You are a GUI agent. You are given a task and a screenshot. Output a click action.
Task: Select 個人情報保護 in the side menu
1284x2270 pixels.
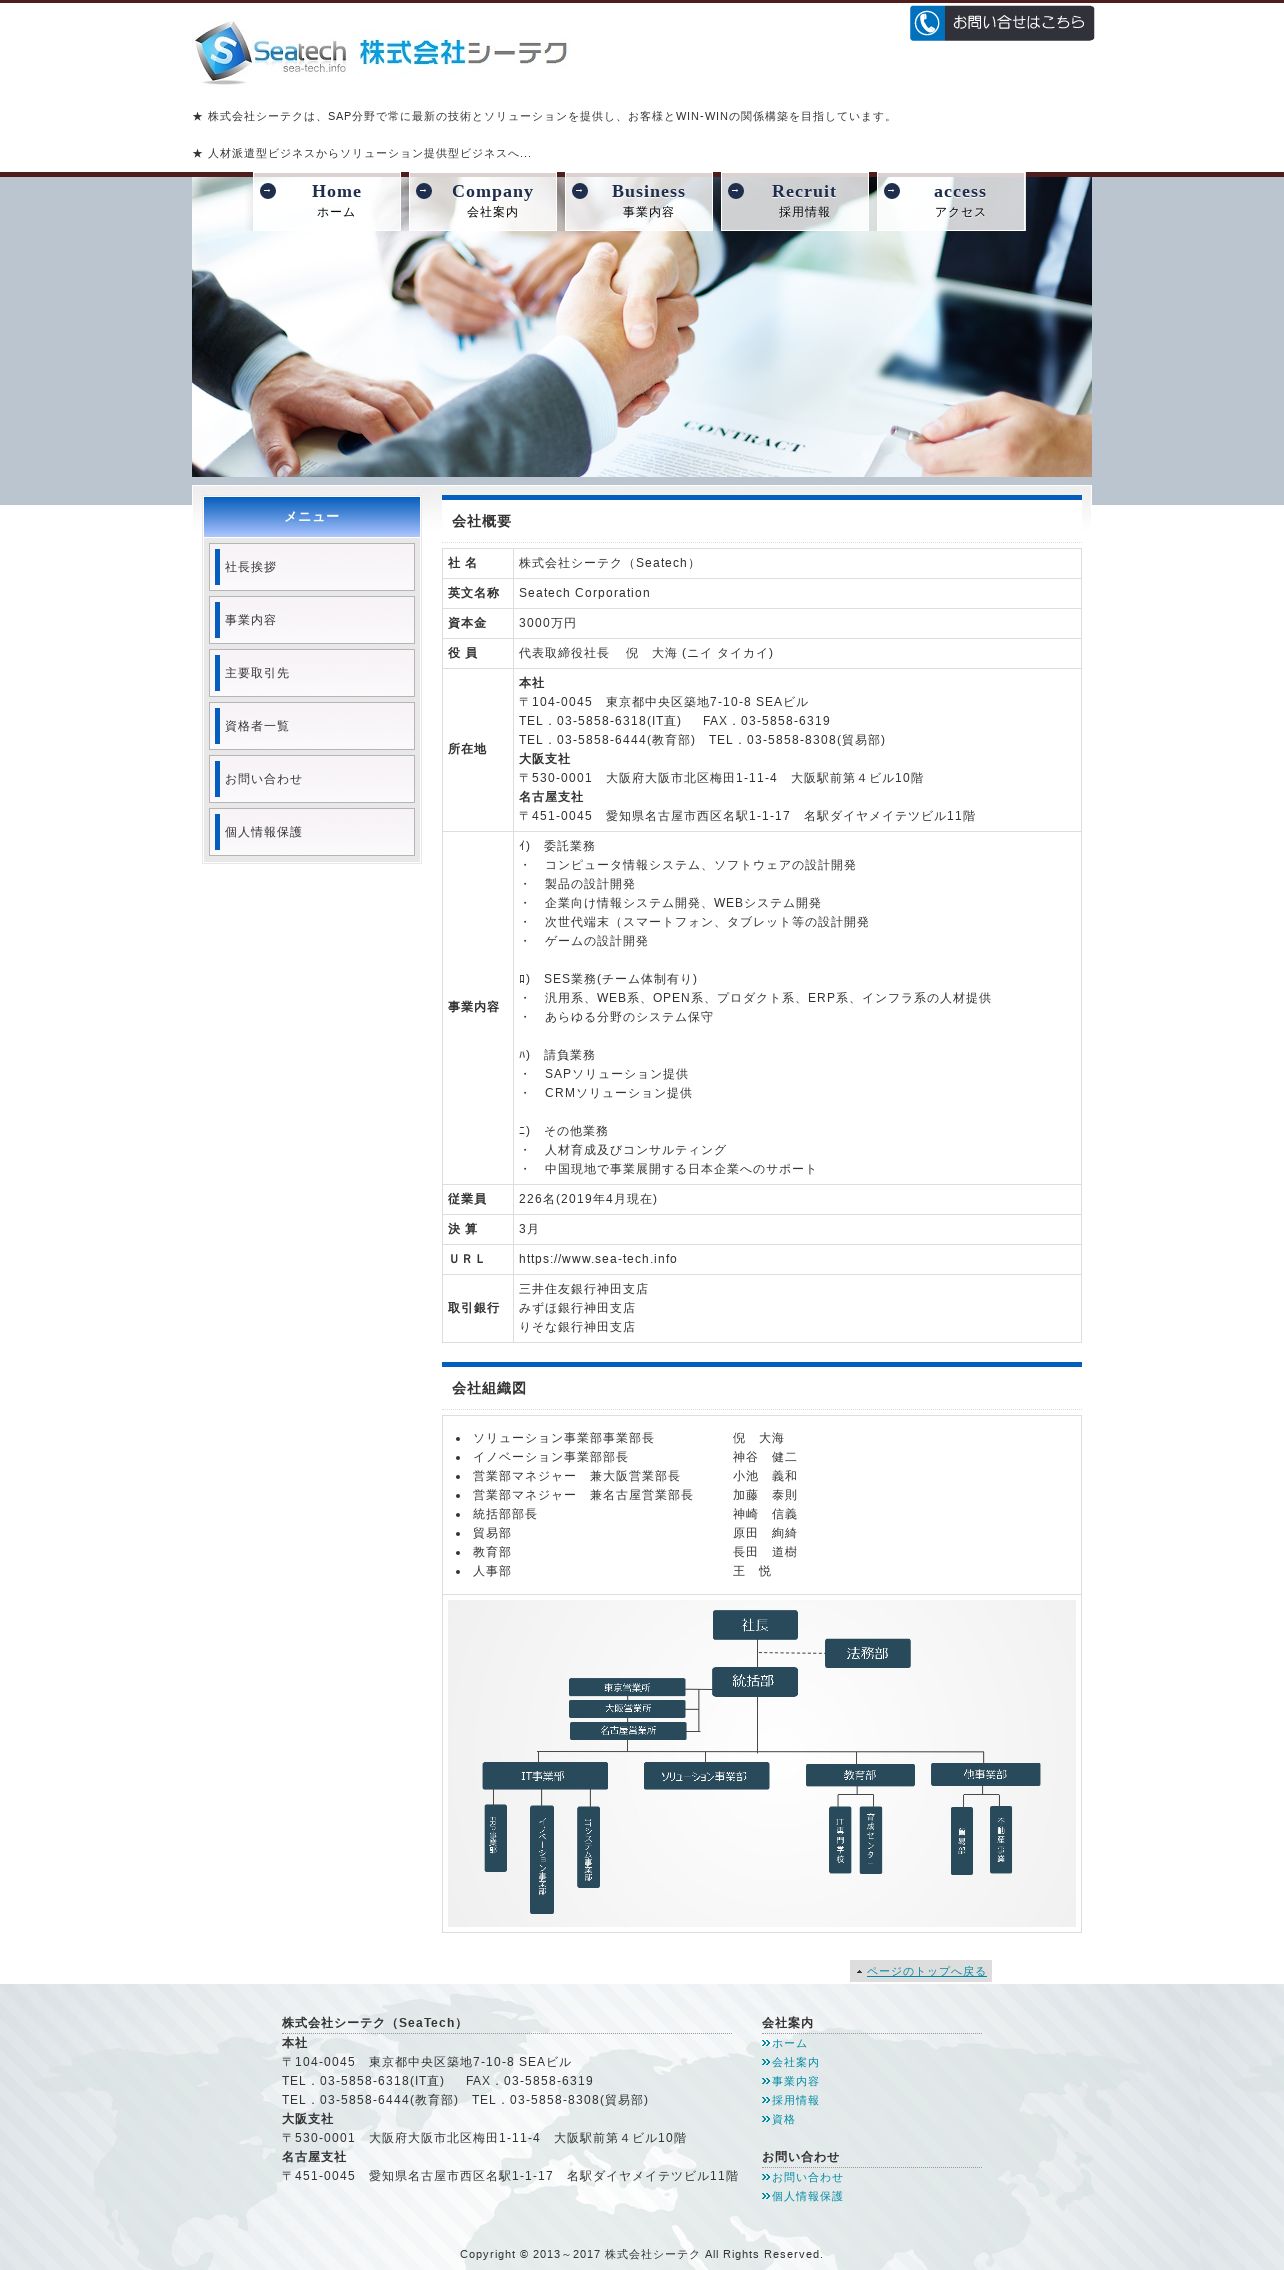click(312, 832)
